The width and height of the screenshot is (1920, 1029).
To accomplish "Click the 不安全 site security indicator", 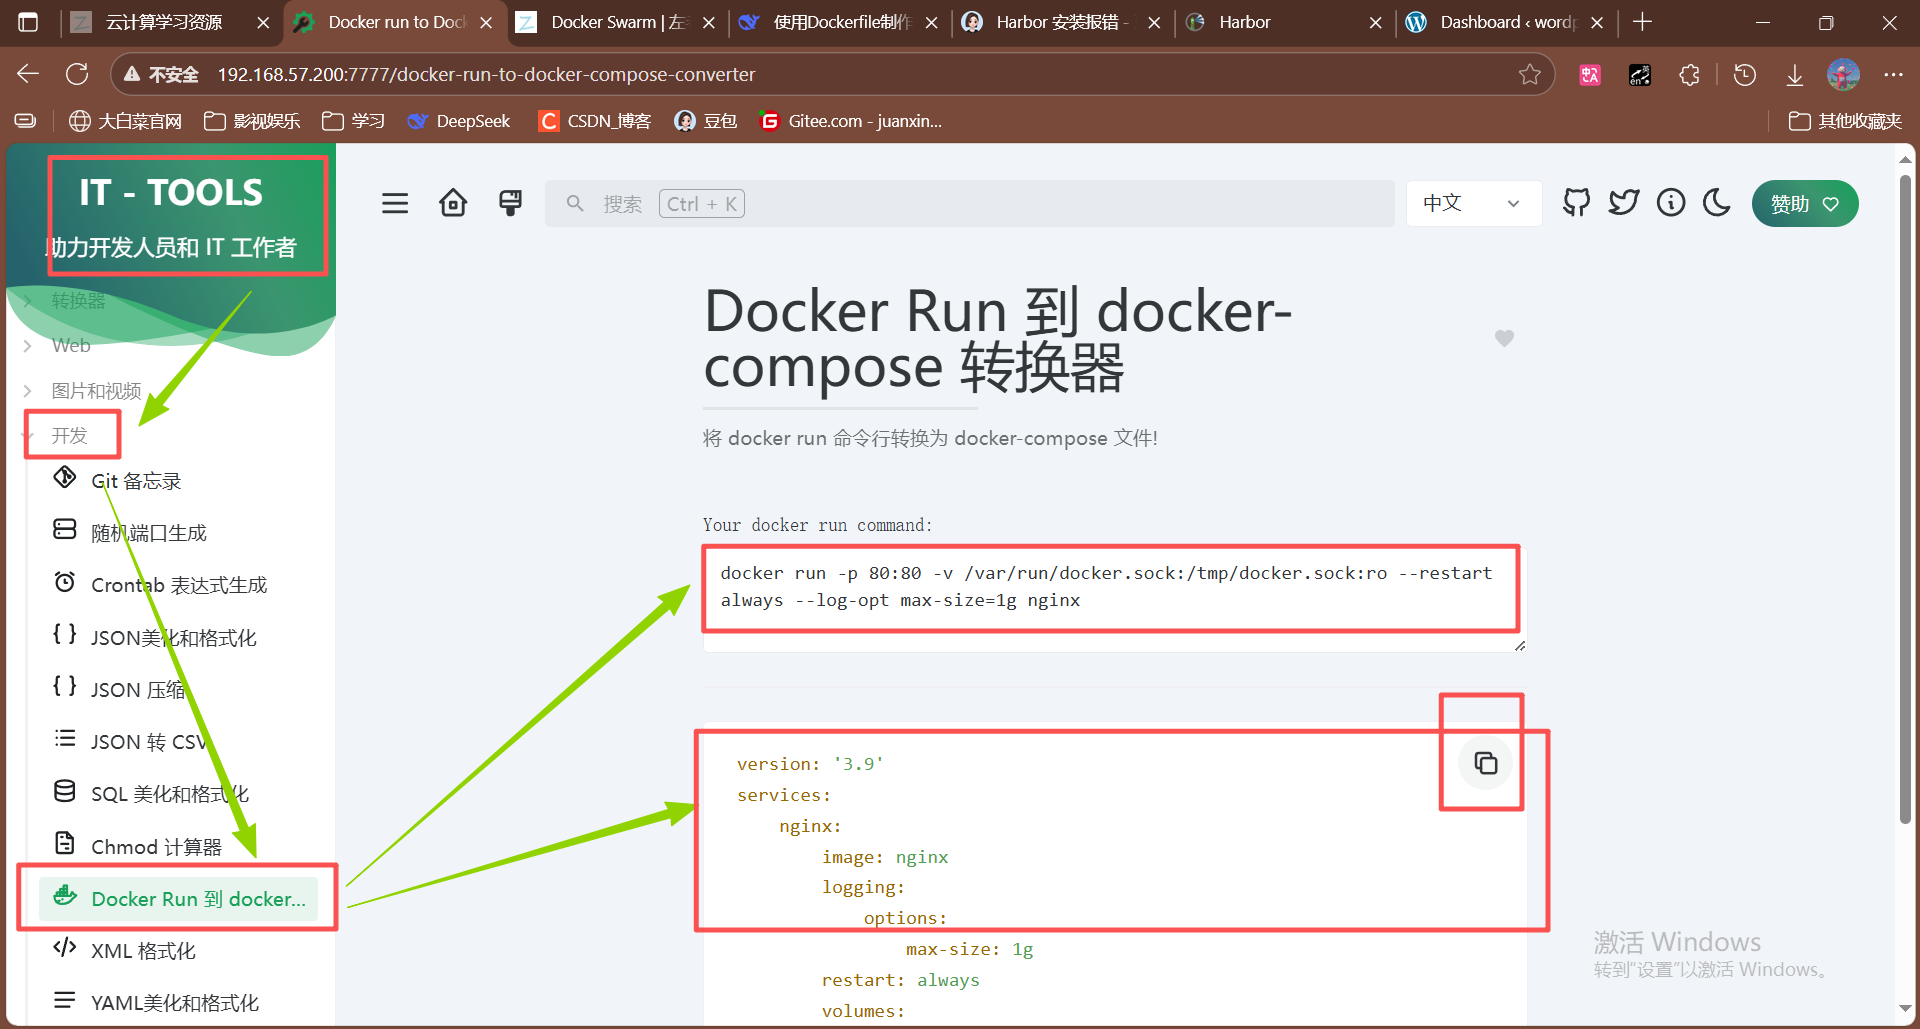I will (x=162, y=75).
